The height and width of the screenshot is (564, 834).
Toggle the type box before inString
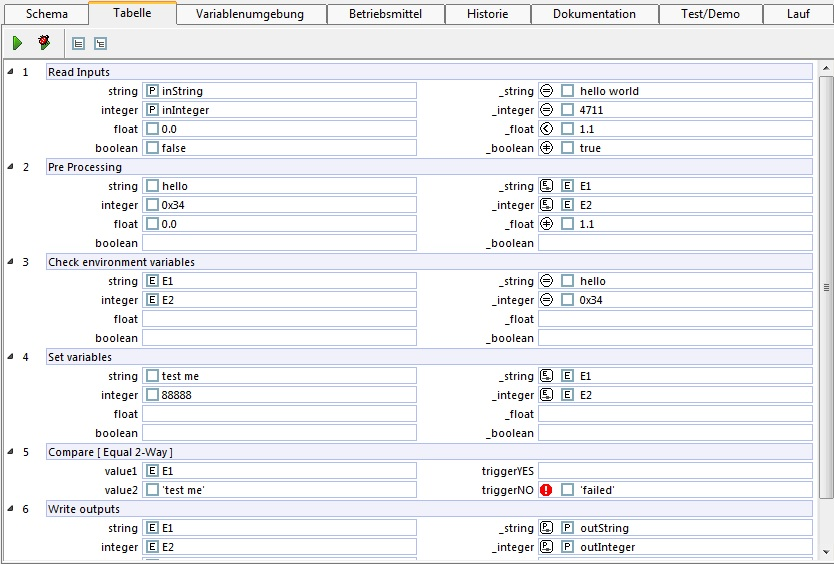(152, 91)
